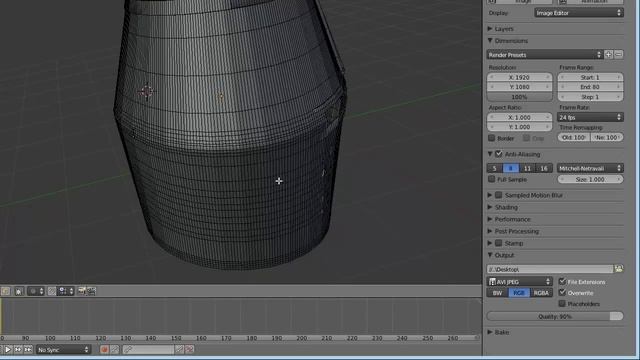640x360 pixels.
Task: Open the No Sync dropdown
Action: point(63,350)
